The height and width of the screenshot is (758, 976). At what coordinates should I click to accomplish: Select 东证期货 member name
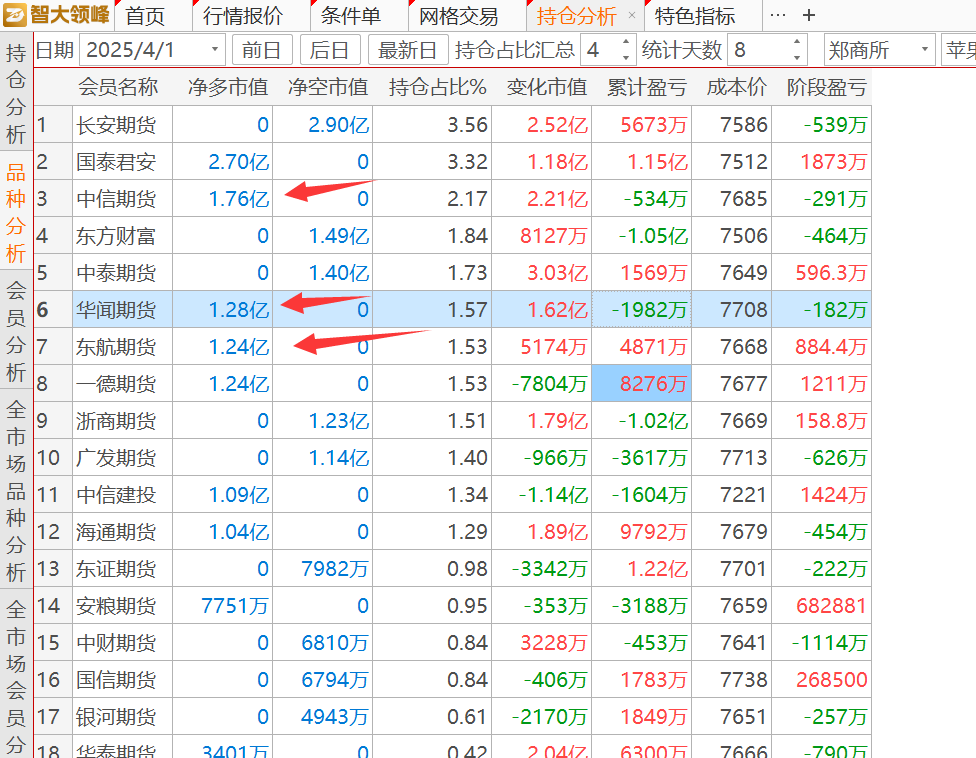(116, 569)
